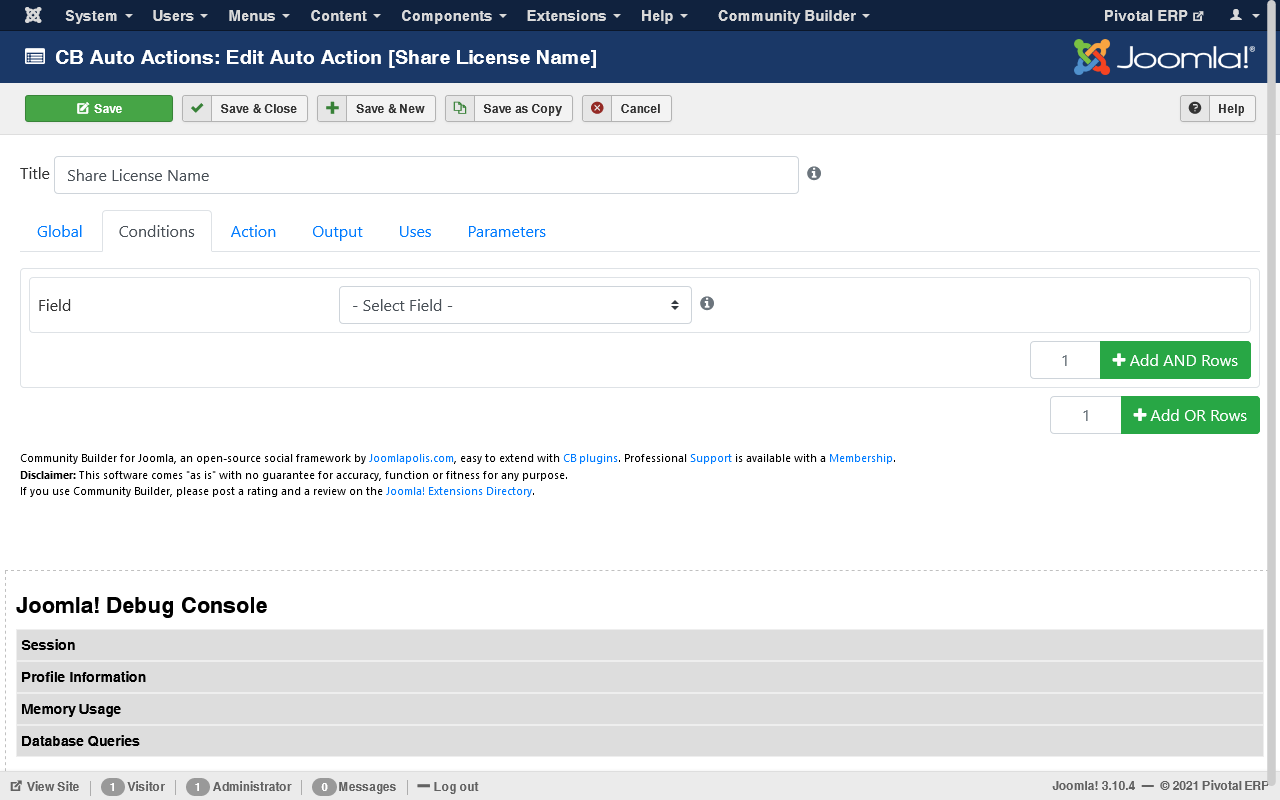Open the Content menu
The height and width of the screenshot is (800, 1280).
click(346, 15)
